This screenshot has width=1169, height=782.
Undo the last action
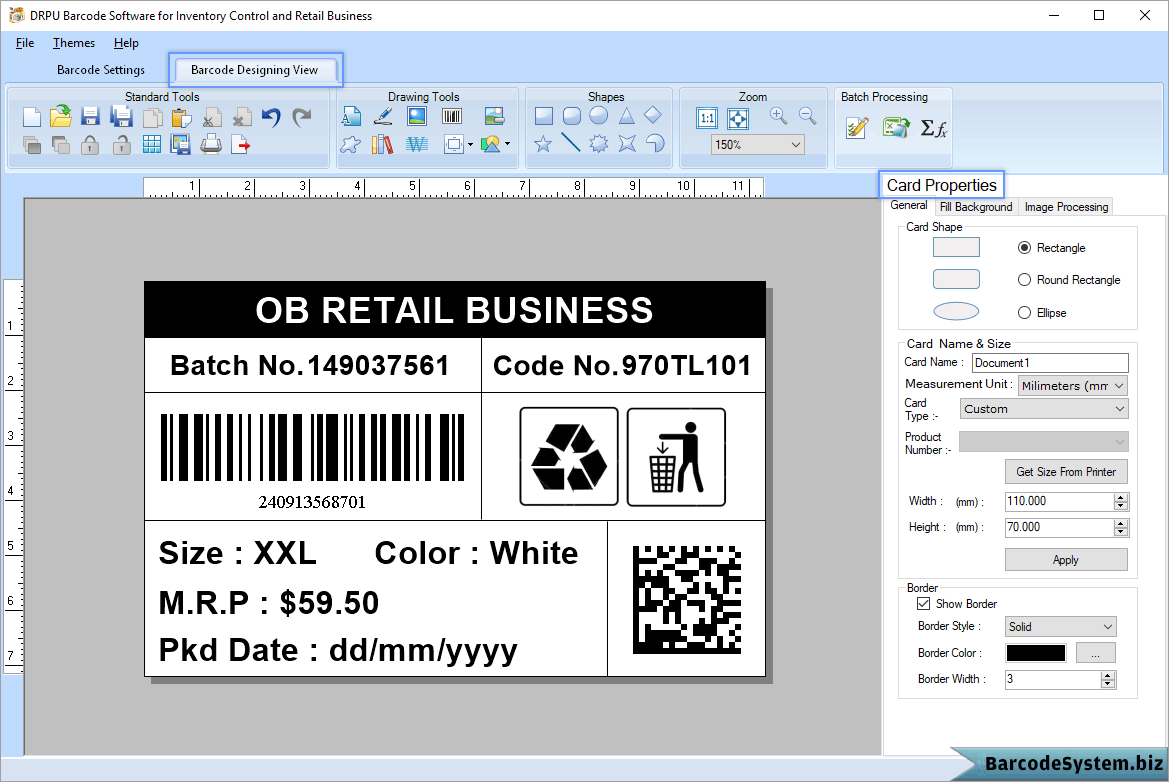coord(271,117)
